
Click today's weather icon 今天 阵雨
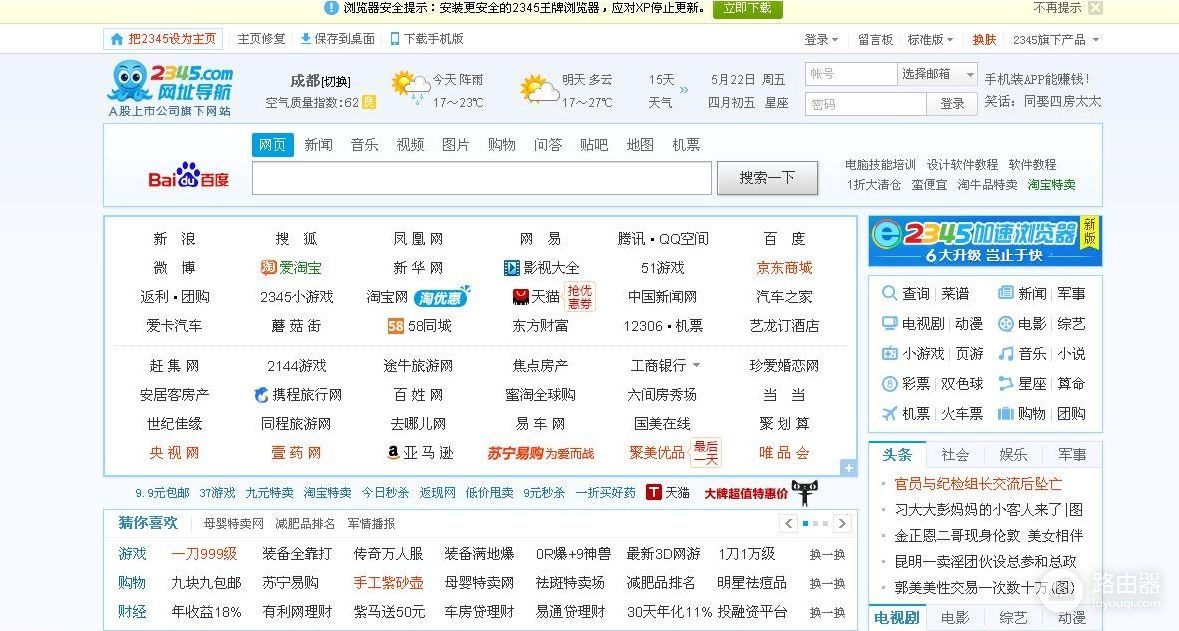[411, 87]
